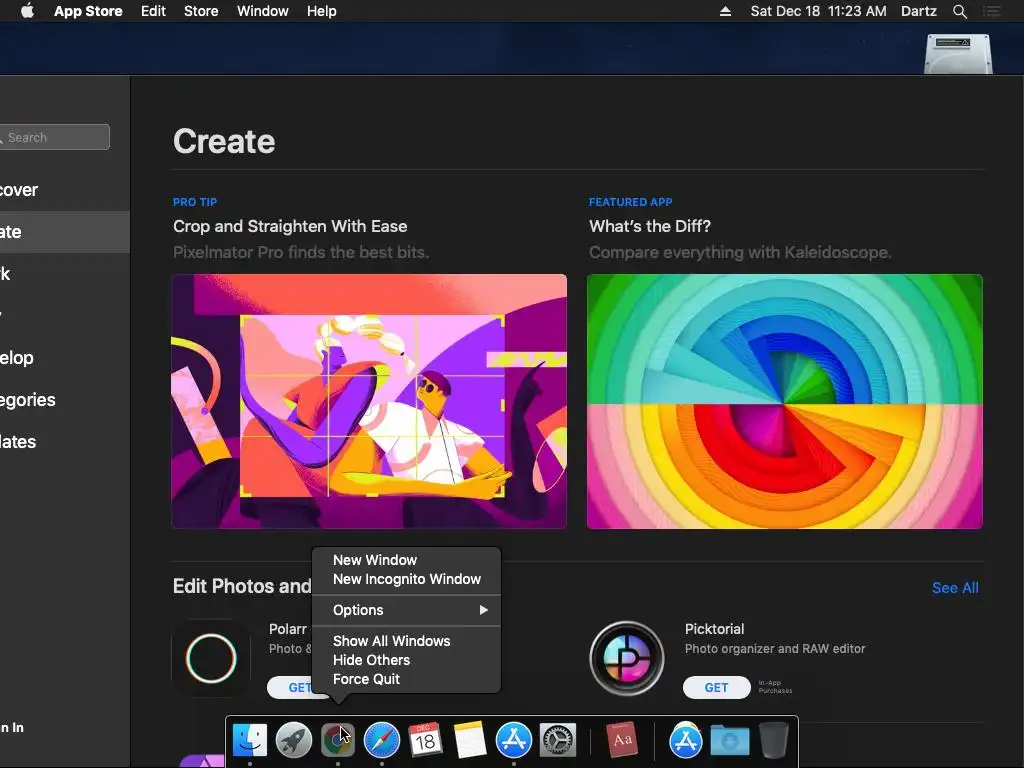
Task: Select the Updates sidebar item
Action: point(65,441)
